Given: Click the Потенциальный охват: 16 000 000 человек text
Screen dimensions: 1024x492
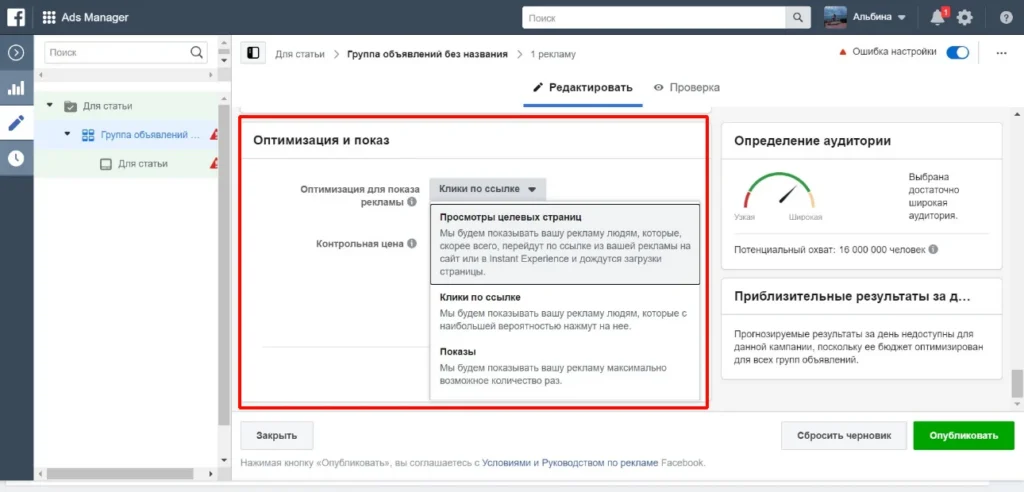Looking at the screenshot, I should [x=829, y=250].
